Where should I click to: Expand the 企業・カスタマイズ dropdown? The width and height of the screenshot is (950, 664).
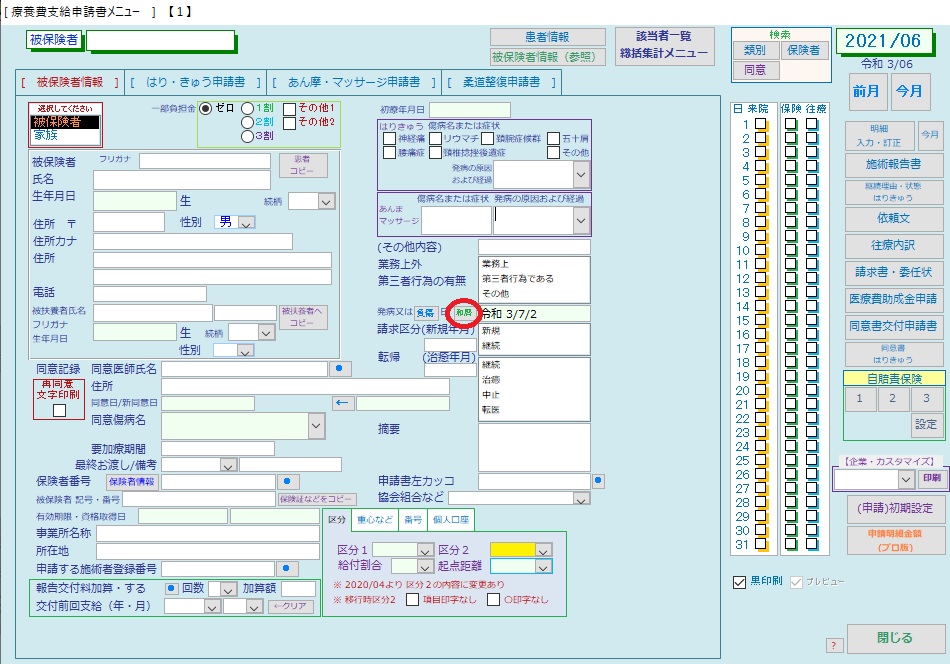click(x=906, y=479)
